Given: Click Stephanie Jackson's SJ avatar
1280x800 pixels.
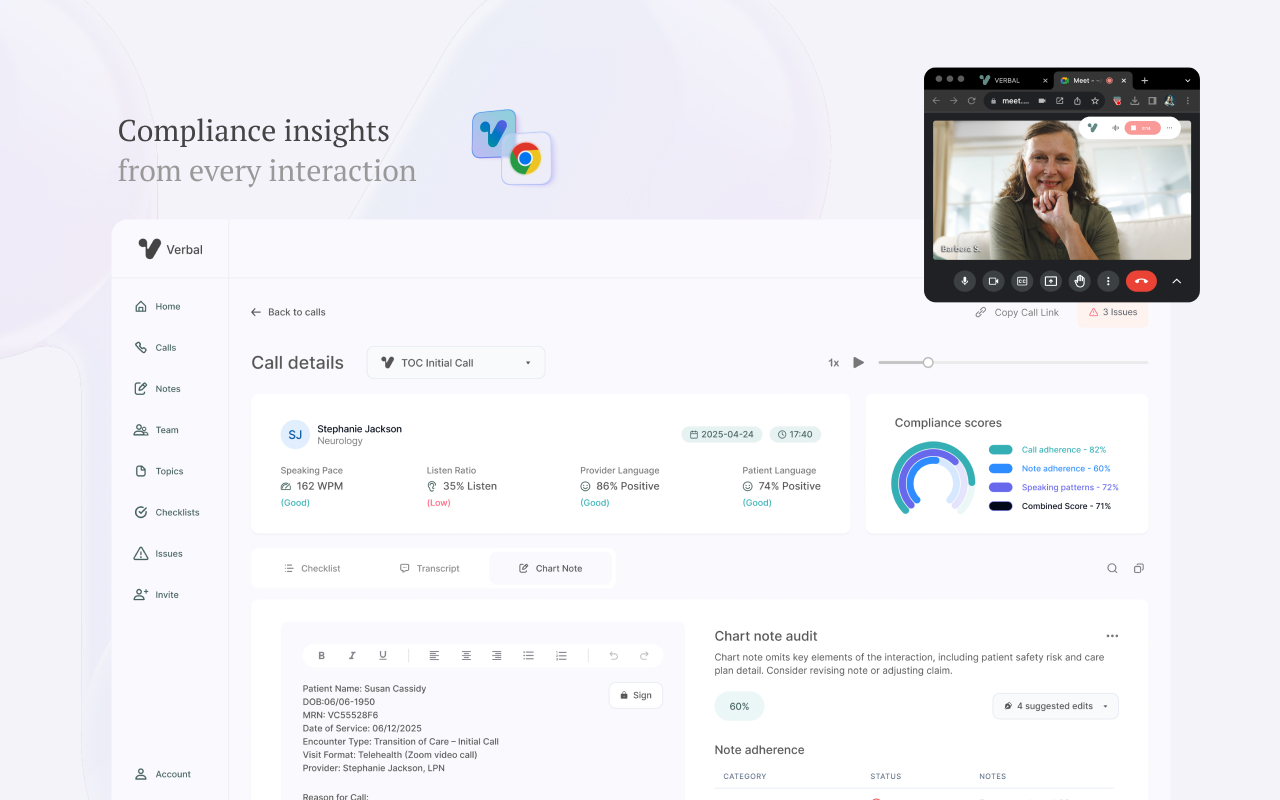Looking at the screenshot, I should click(295, 434).
